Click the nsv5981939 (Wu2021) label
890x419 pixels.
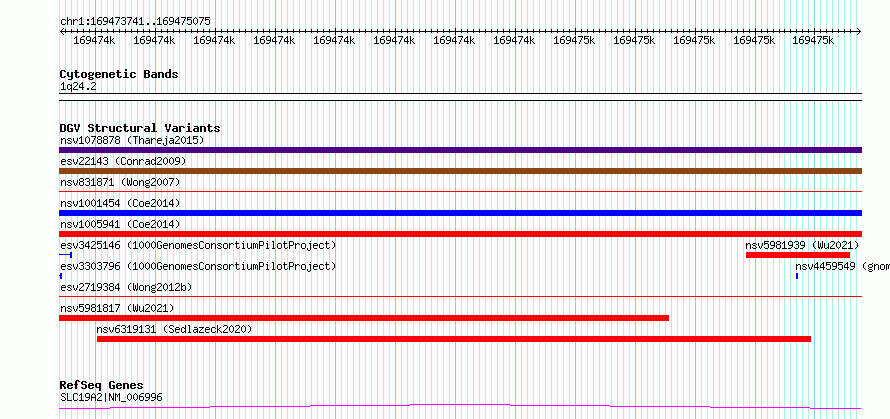point(802,245)
